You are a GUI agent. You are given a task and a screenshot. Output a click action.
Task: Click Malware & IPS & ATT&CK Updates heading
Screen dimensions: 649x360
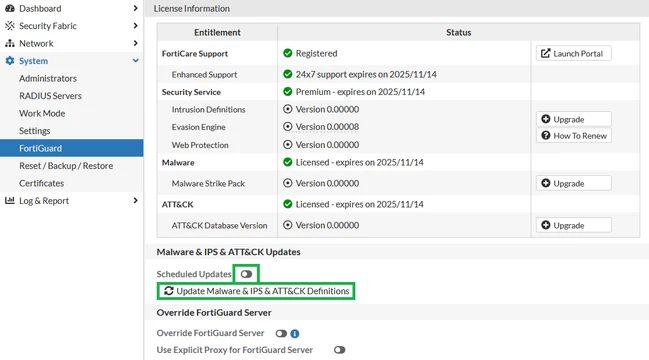228,252
